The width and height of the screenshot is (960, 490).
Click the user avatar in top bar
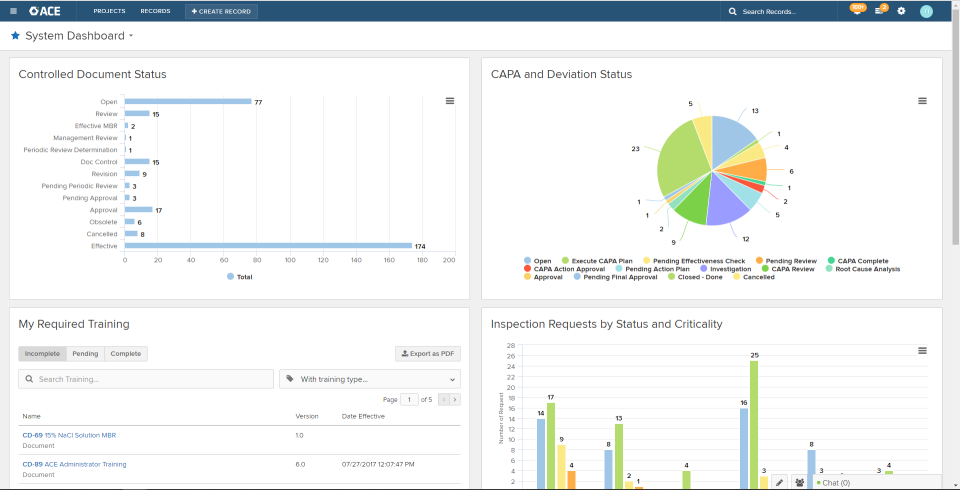[x=926, y=11]
